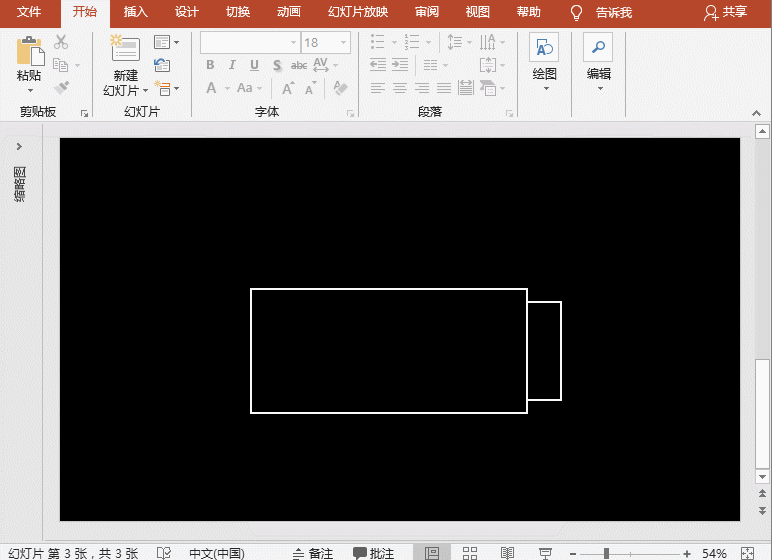Toggle distributed text alignment
The image size is (772, 560).
point(465,88)
